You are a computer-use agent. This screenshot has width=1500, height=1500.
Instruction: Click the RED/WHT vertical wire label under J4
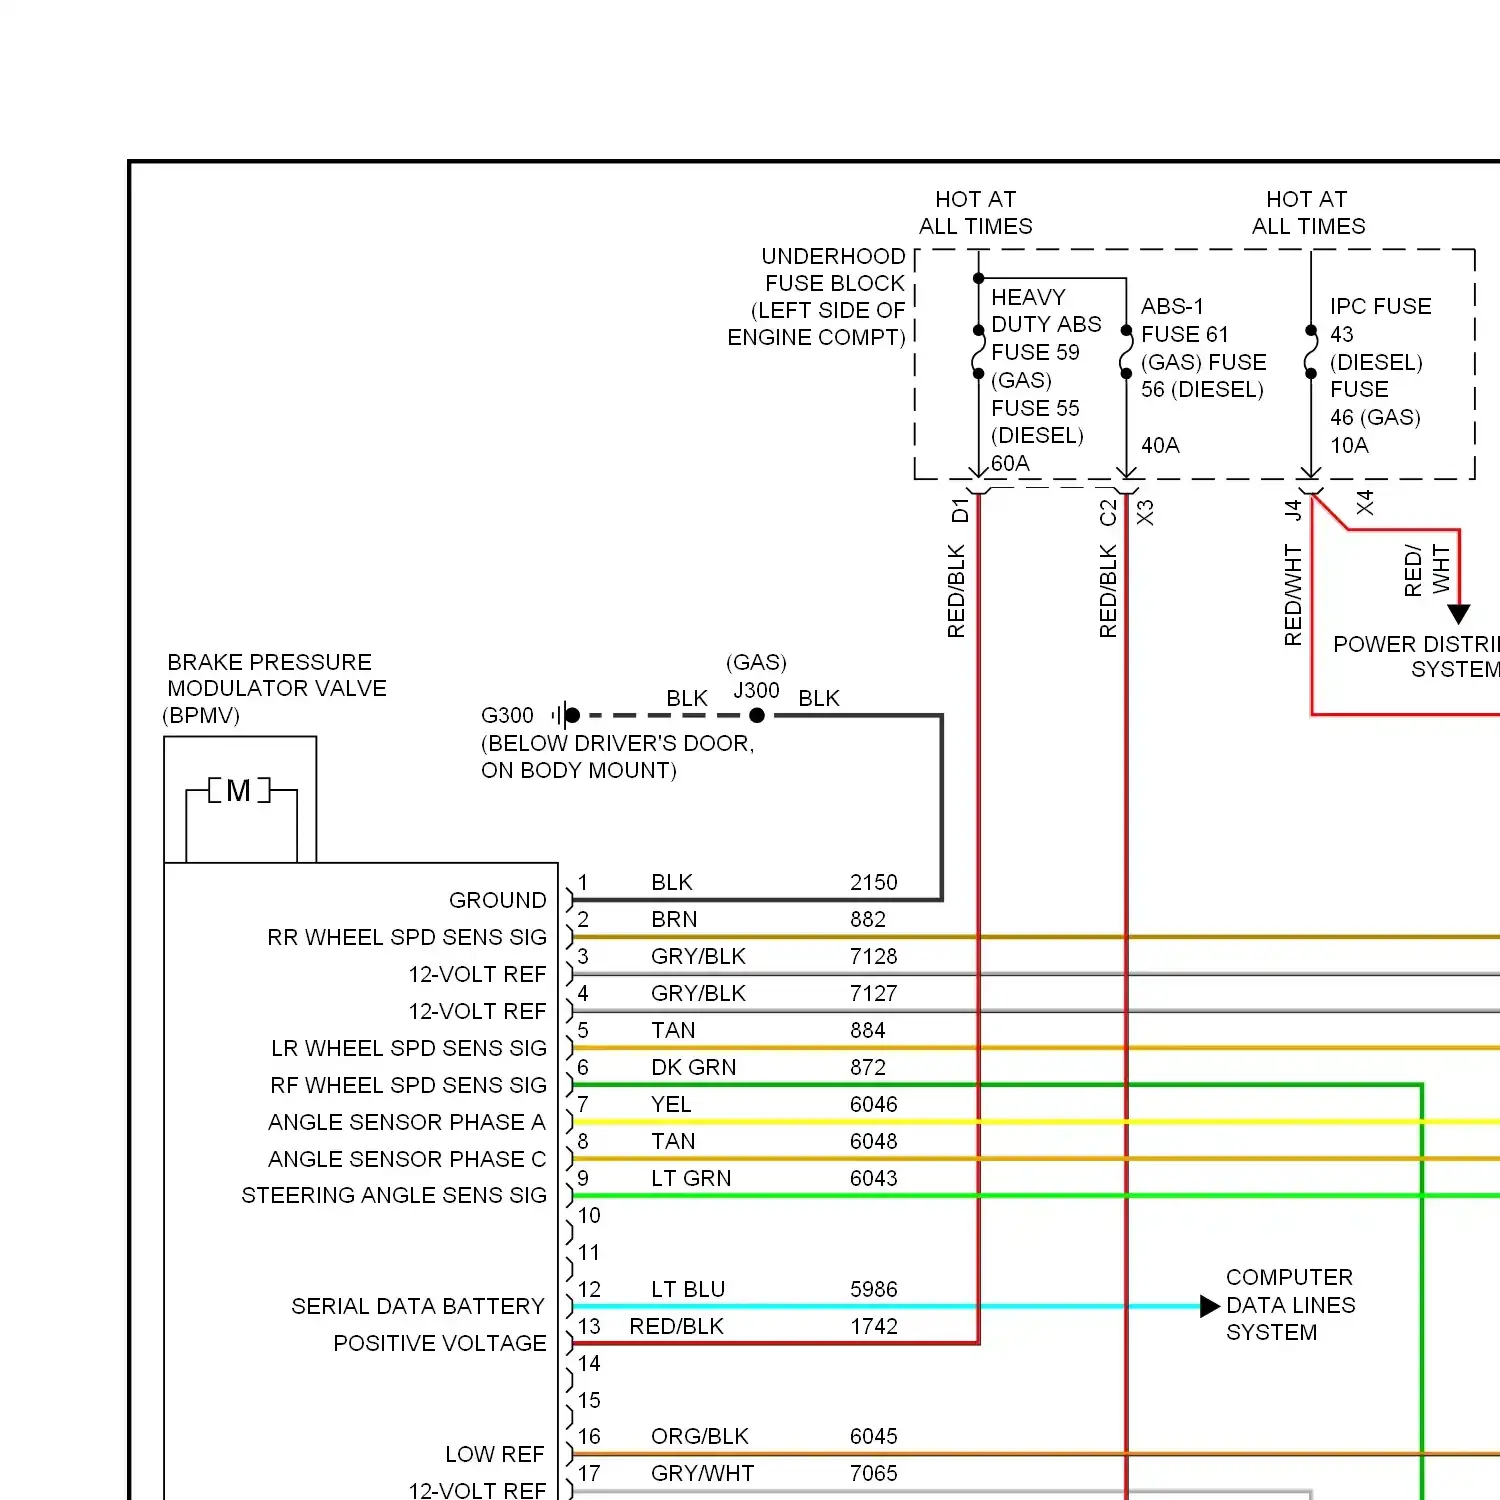[1293, 595]
